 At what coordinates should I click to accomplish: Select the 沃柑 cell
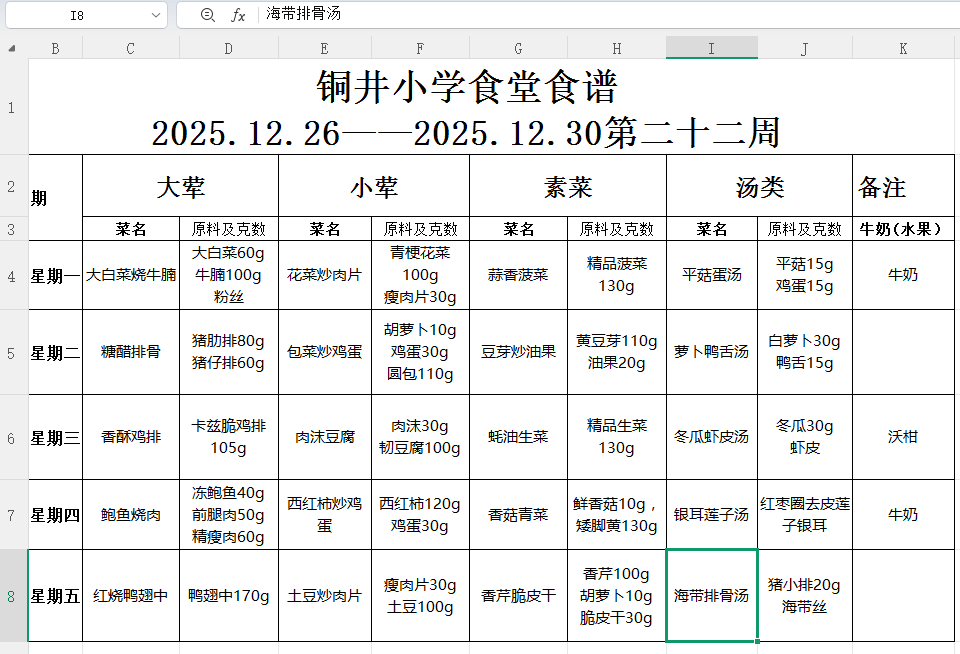coord(902,437)
